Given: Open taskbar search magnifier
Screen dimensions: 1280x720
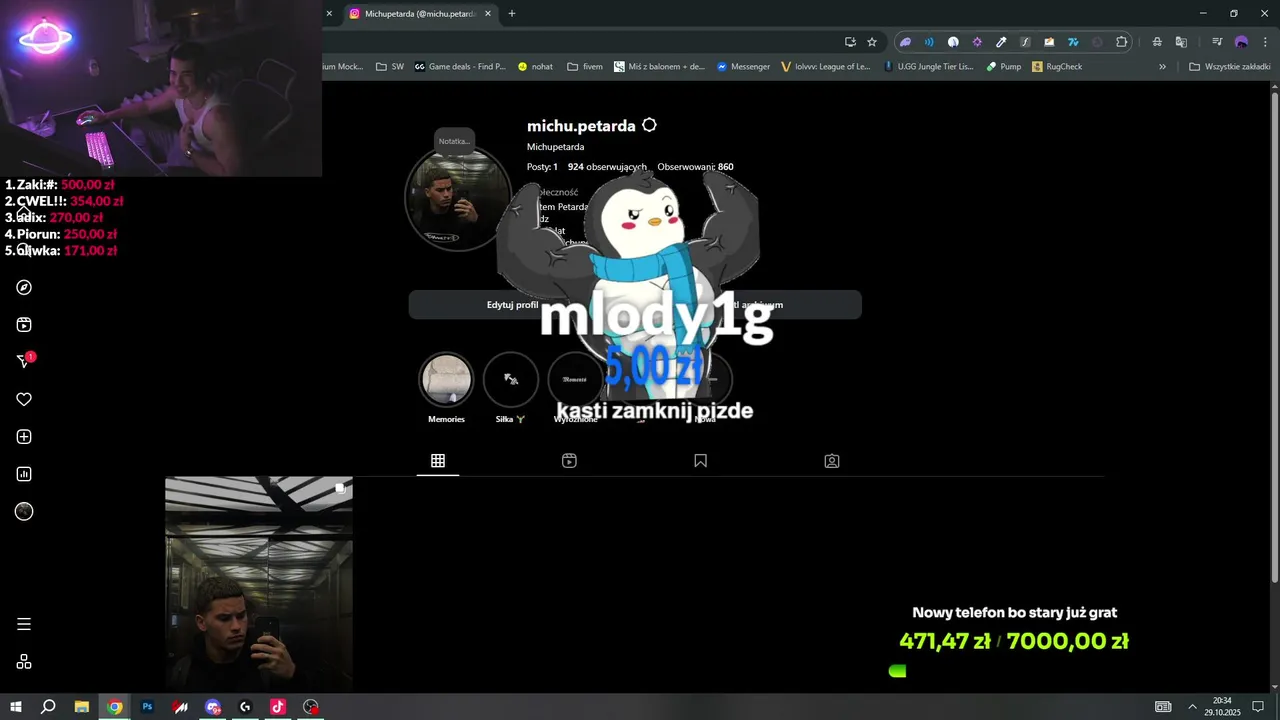Looking at the screenshot, I should pos(48,707).
